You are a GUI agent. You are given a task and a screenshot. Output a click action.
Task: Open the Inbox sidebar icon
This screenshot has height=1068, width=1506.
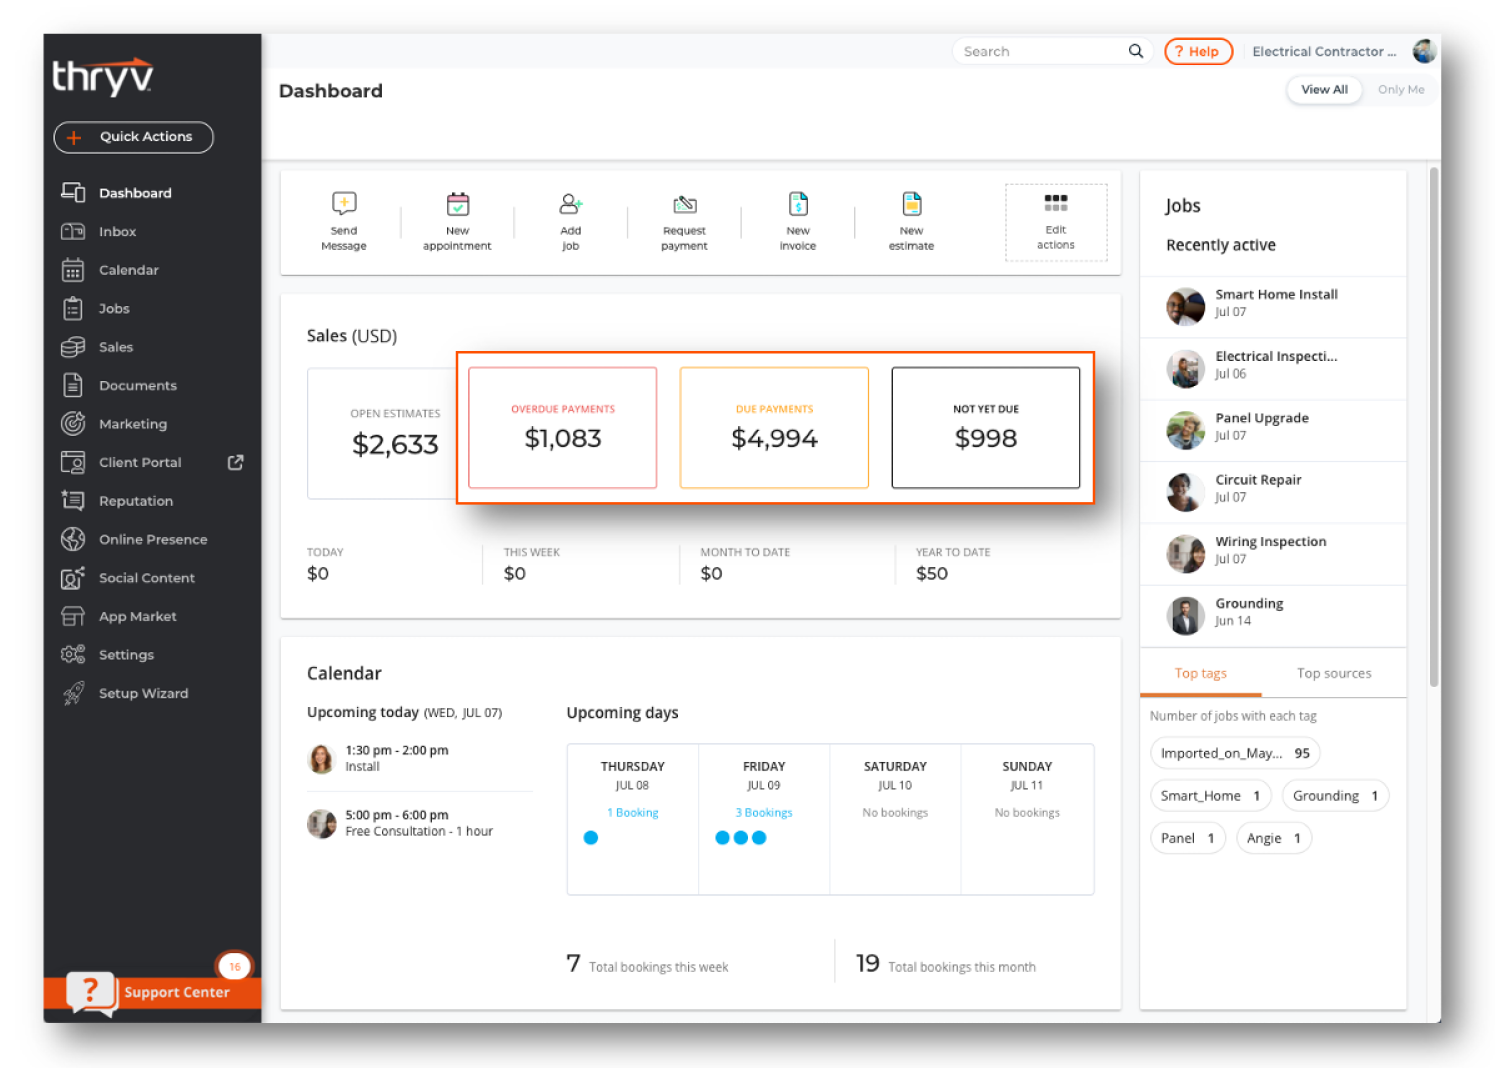point(73,231)
